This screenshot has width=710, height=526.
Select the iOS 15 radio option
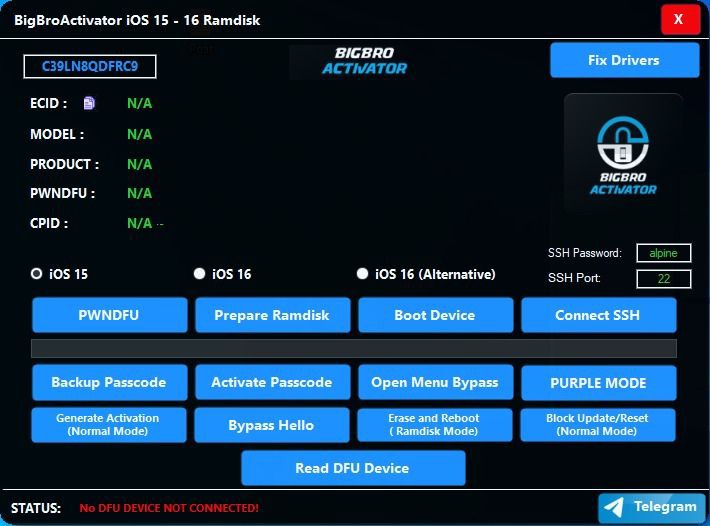[37, 273]
